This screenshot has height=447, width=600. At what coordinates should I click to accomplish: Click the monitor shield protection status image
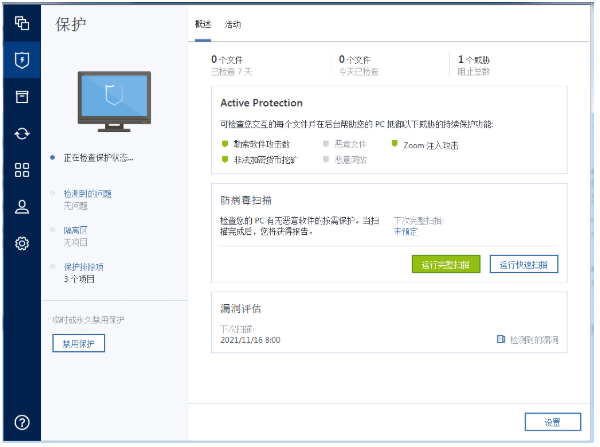click(114, 101)
